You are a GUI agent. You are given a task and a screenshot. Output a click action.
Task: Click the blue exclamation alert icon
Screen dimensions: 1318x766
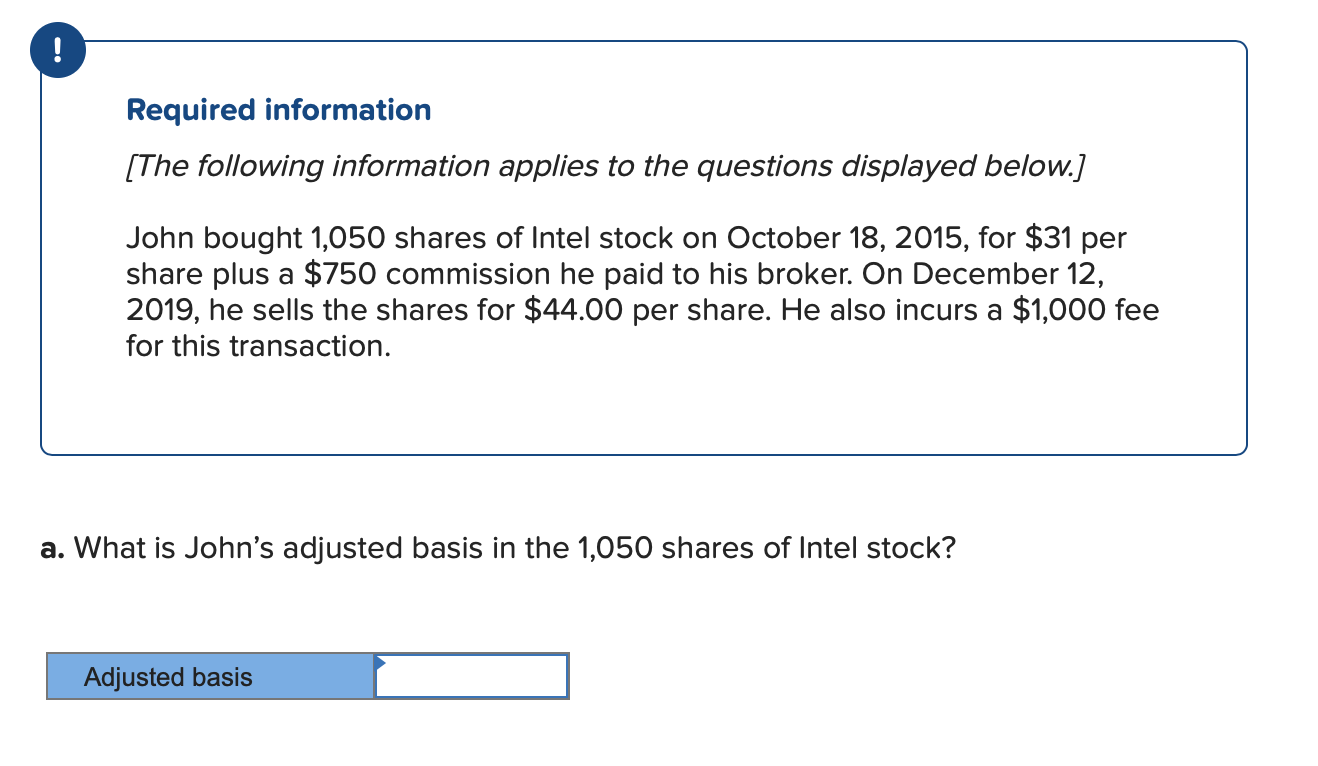coord(57,49)
